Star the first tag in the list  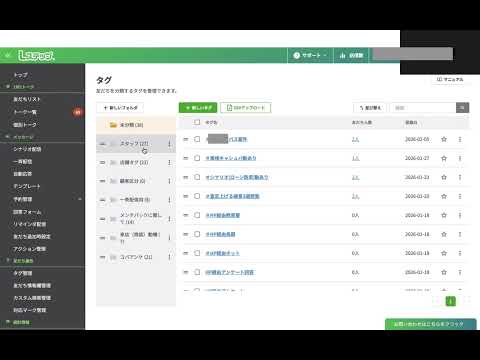(444, 139)
